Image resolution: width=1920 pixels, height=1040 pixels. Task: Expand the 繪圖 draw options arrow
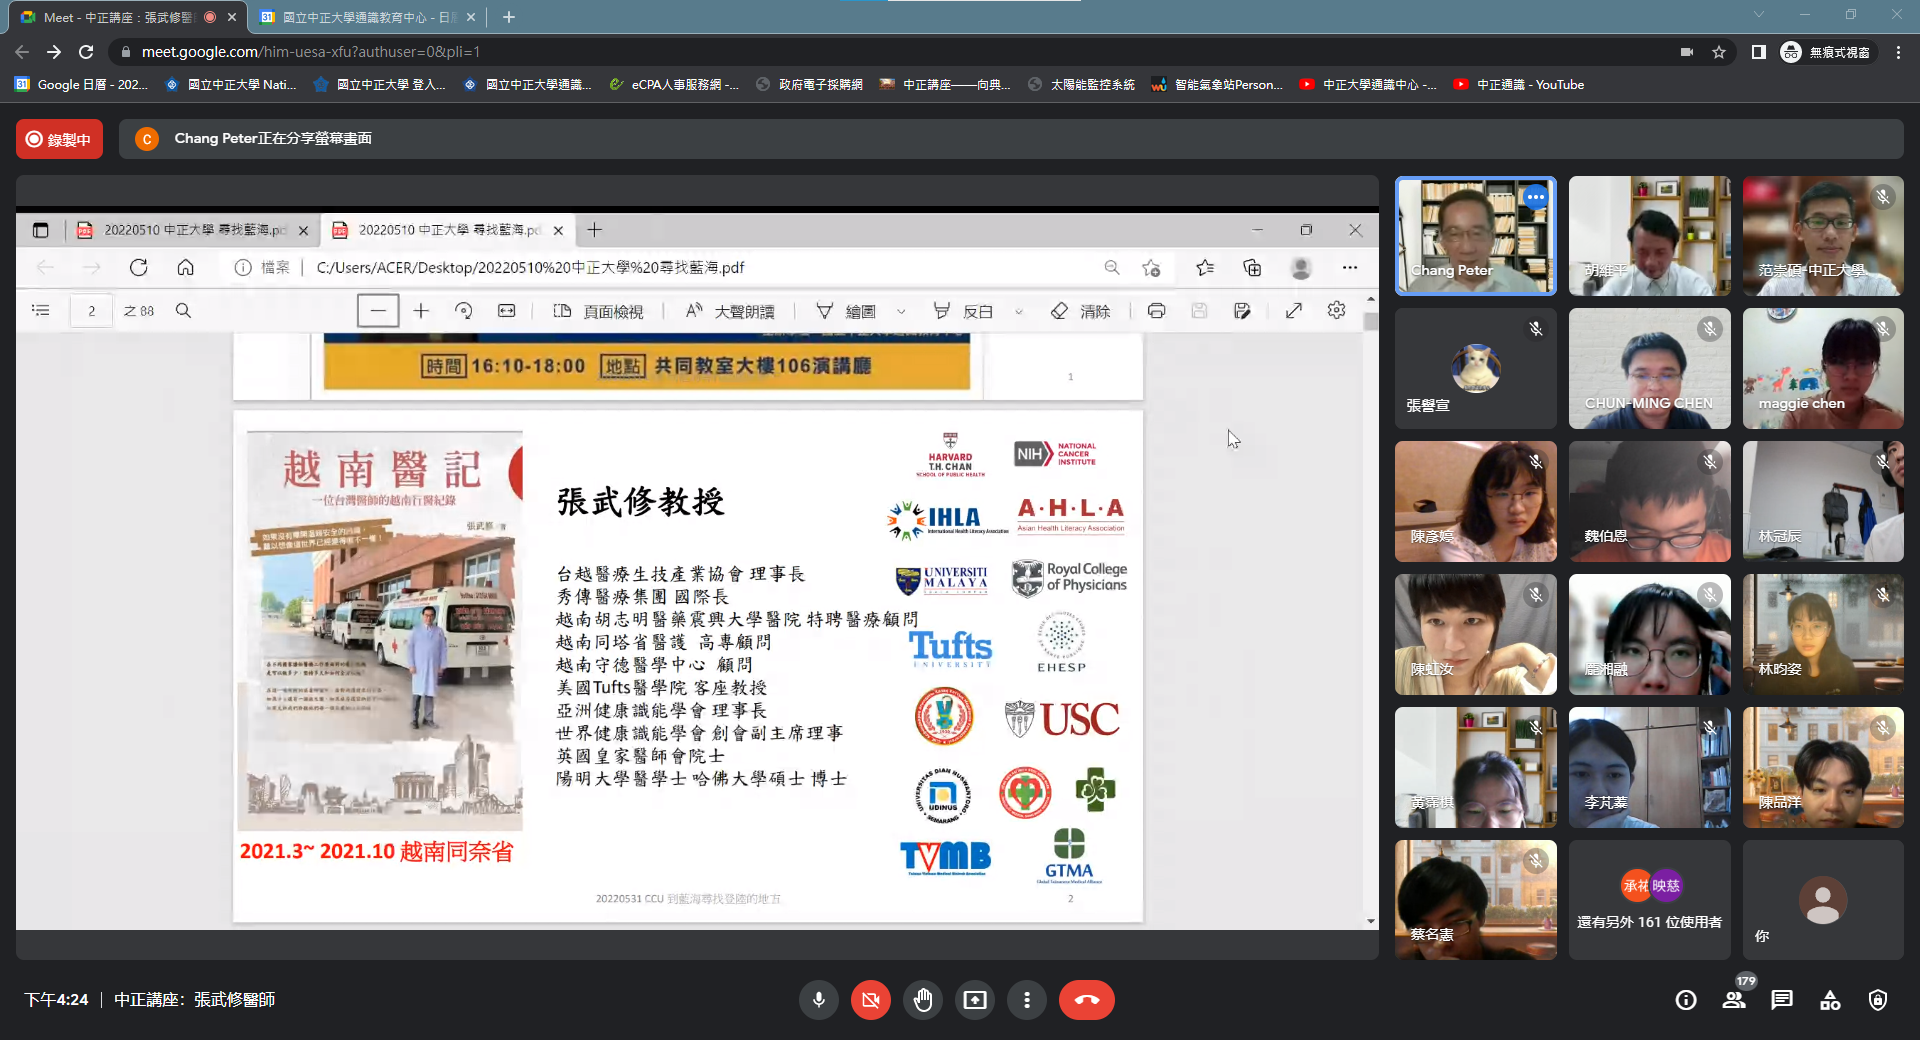[901, 311]
